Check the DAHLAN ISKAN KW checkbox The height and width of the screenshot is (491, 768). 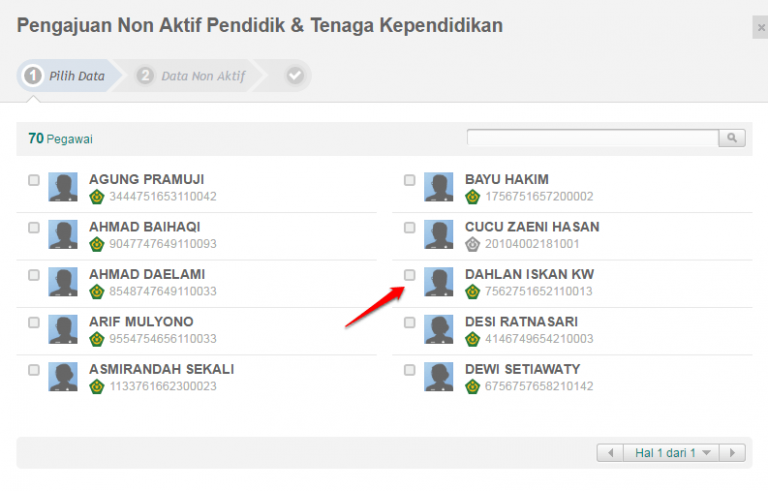click(409, 275)
